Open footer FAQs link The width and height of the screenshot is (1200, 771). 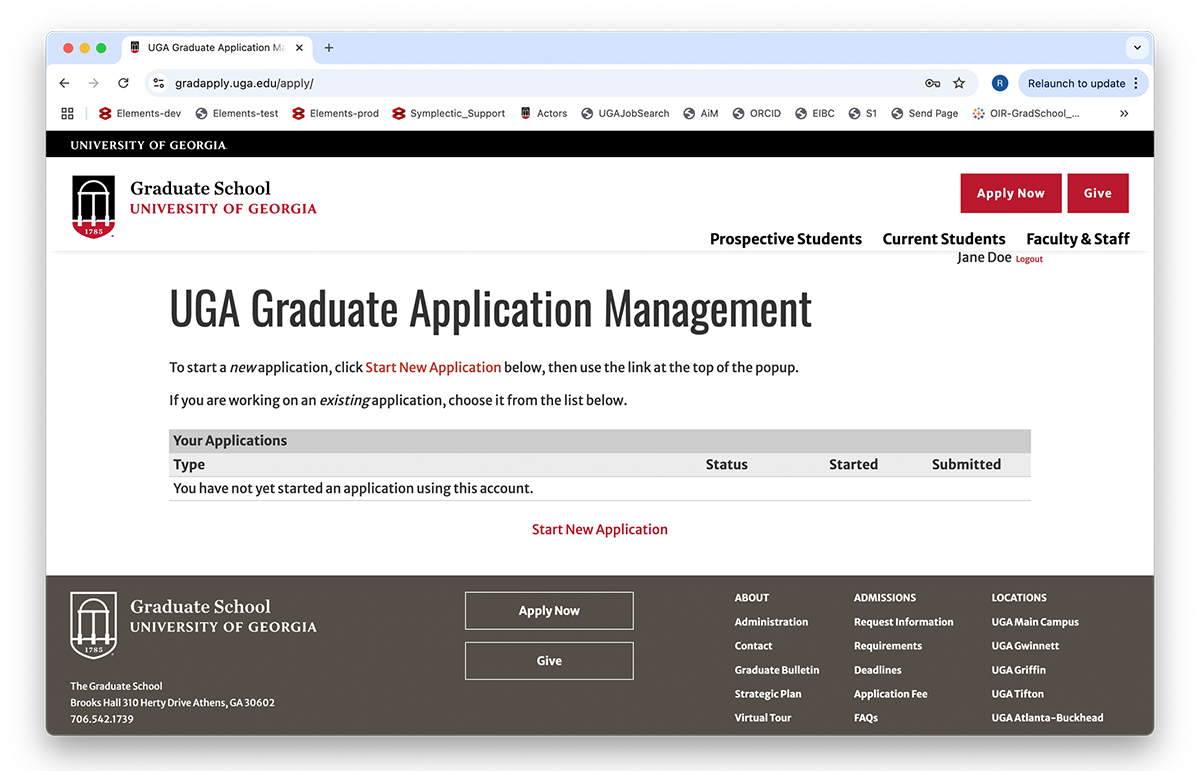(866, 718)
